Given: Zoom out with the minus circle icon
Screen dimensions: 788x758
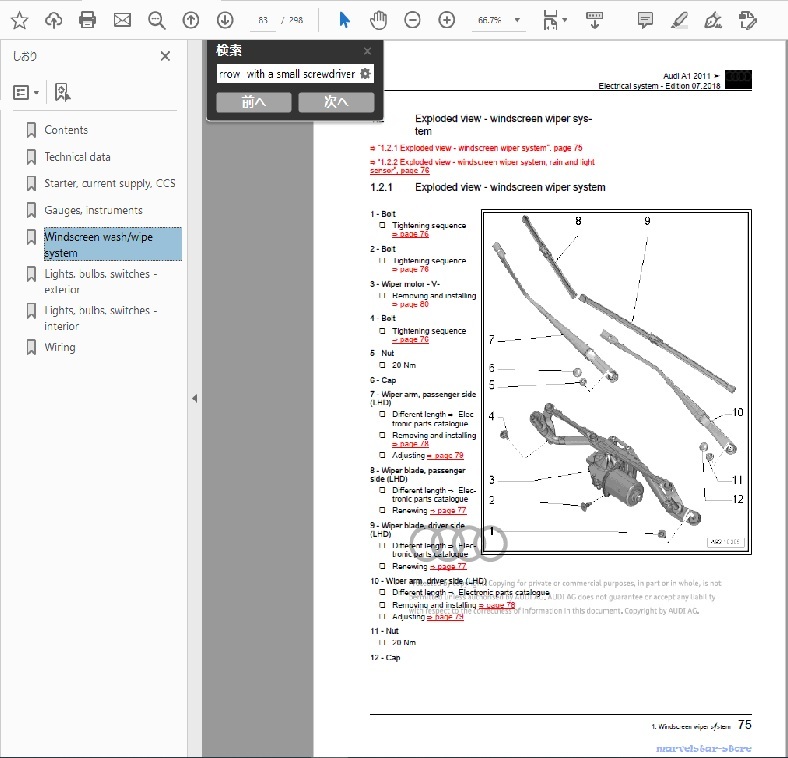Looking at the screenshot, I should [x=412, y=20].
